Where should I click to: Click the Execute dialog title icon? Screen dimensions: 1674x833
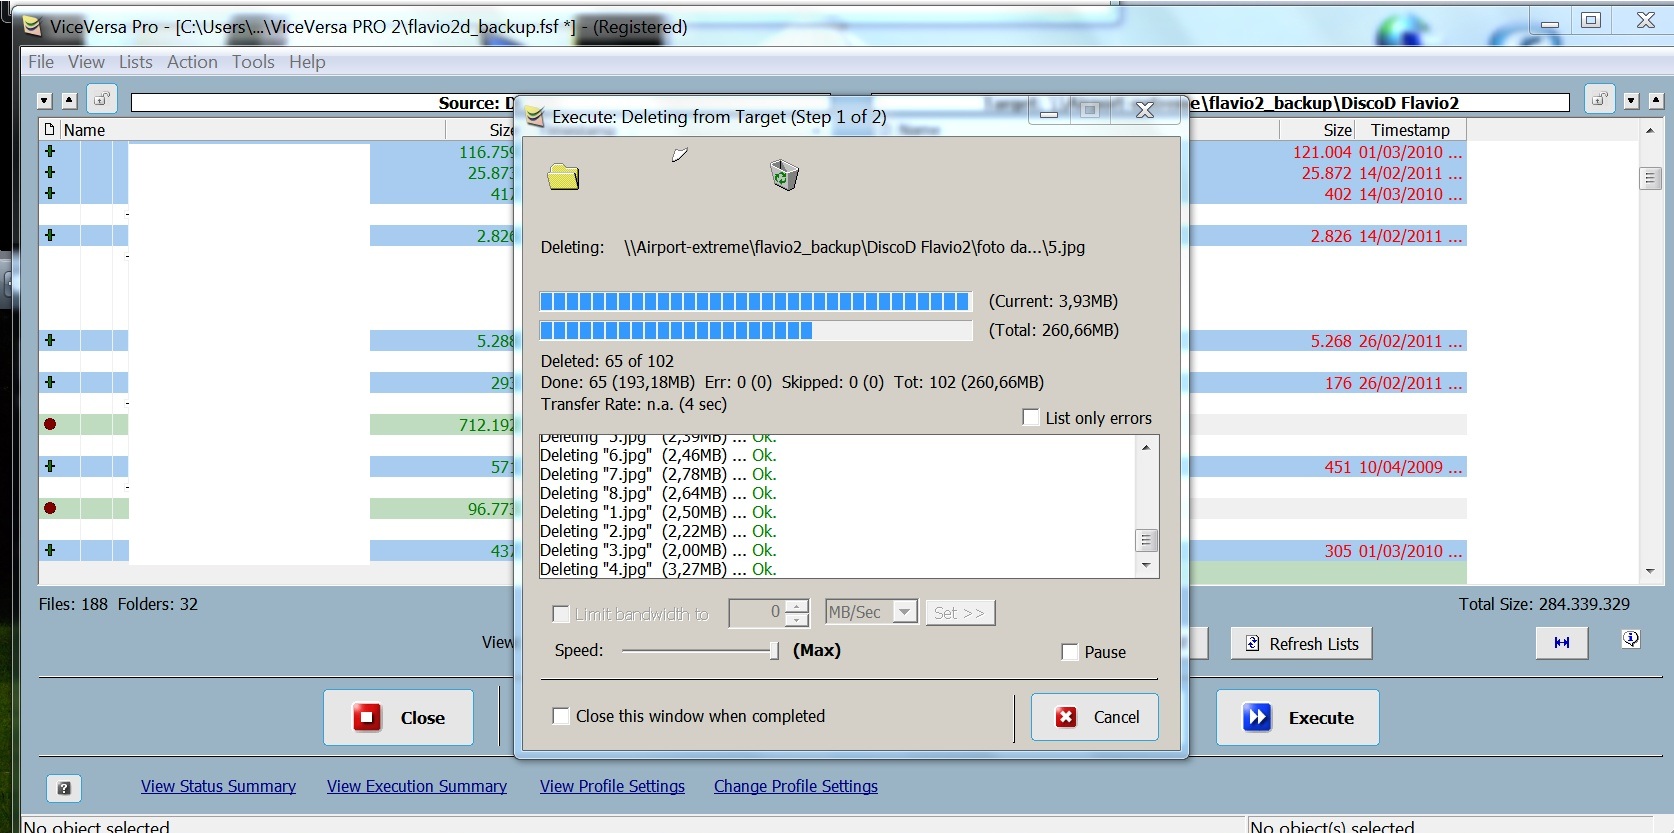[x=535, y=117]
